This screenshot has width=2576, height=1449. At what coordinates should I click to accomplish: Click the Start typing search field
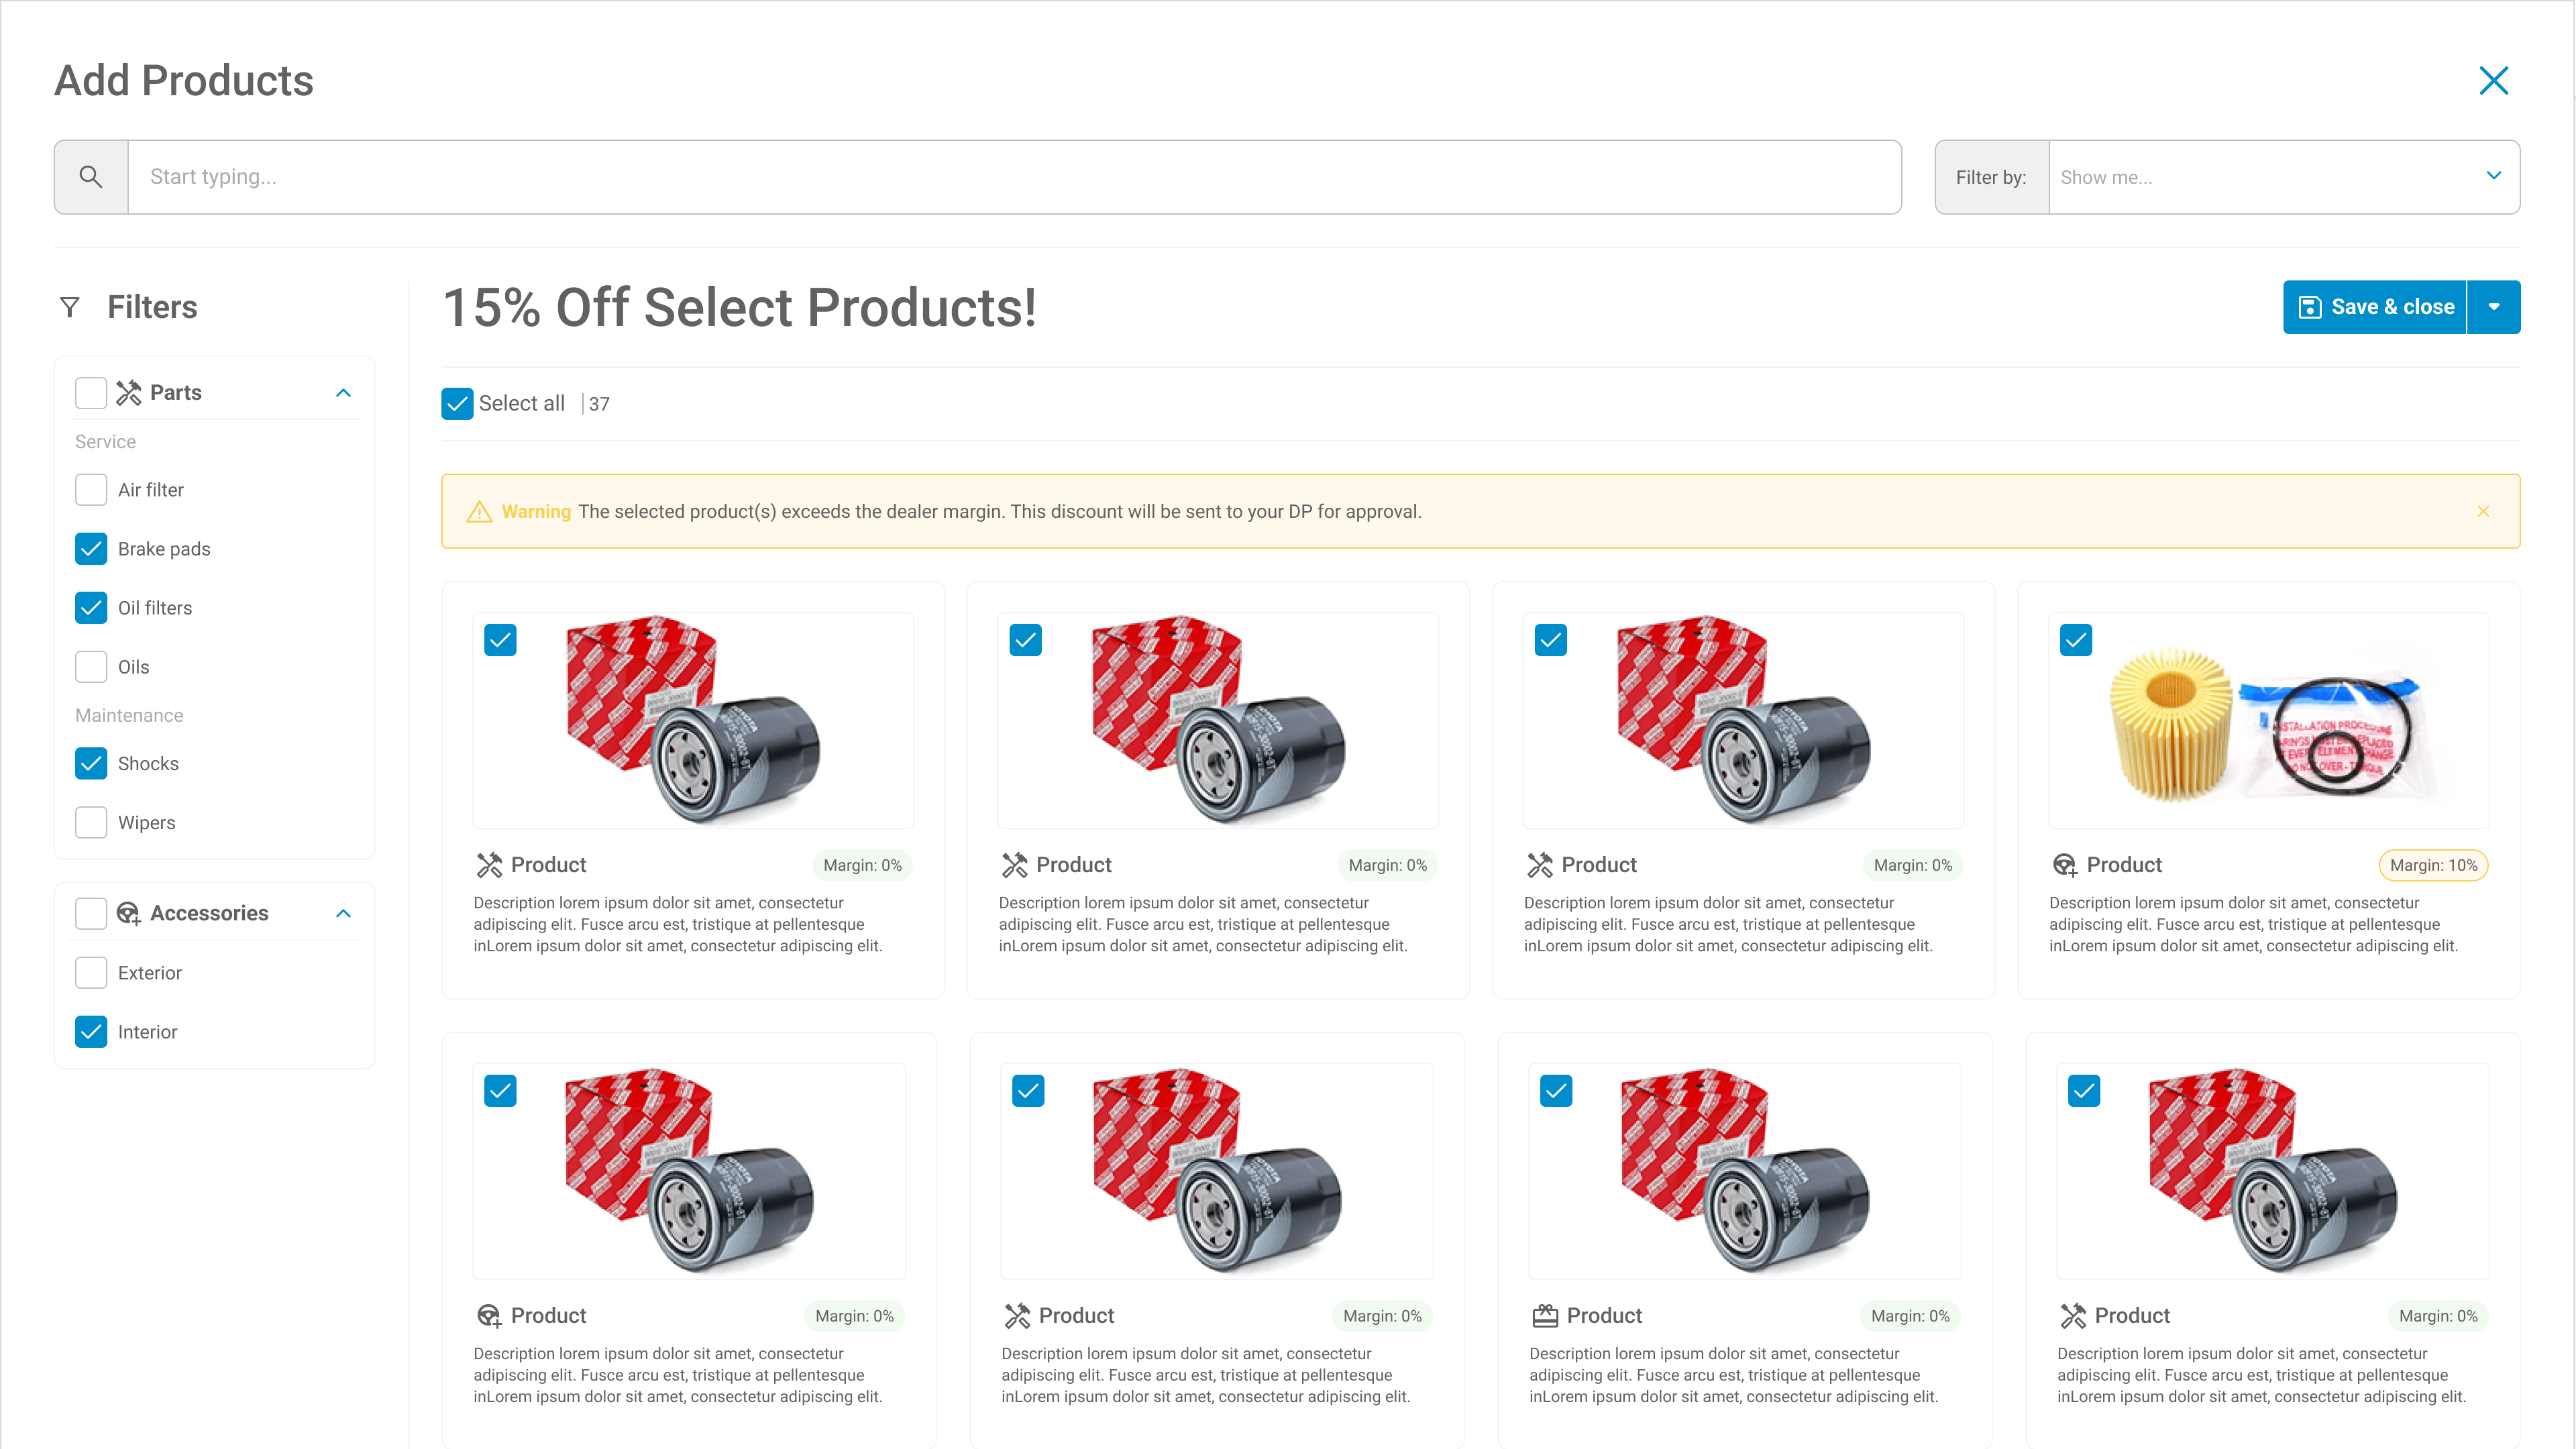tap(1014, 177)
